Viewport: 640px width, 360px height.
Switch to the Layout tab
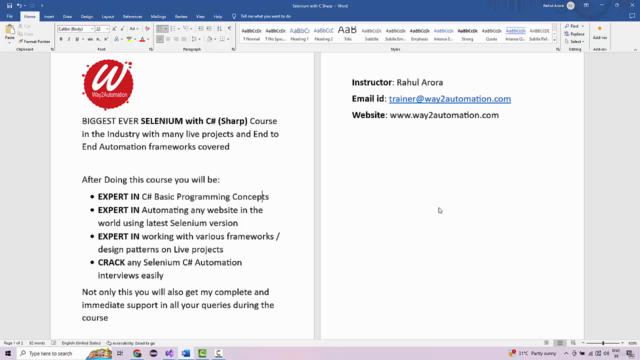click(108, 16)
